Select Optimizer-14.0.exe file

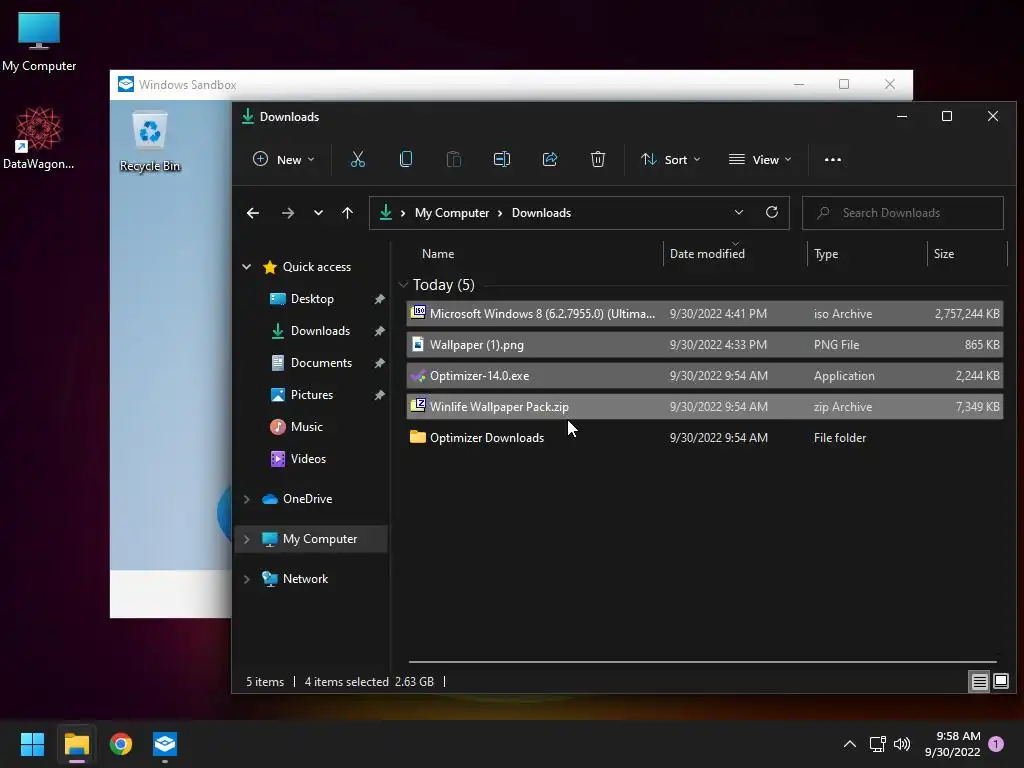[x=705, y=376]
